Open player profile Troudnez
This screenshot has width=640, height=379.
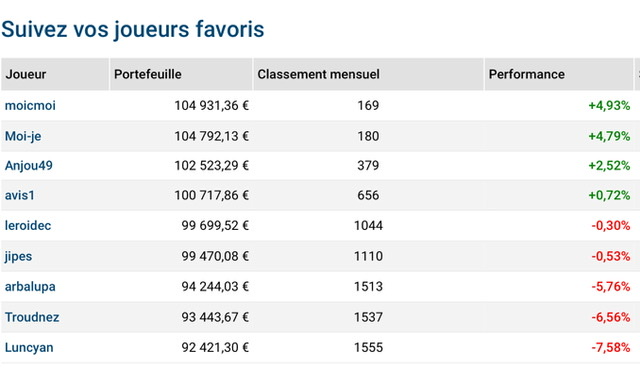coord(32,317)
